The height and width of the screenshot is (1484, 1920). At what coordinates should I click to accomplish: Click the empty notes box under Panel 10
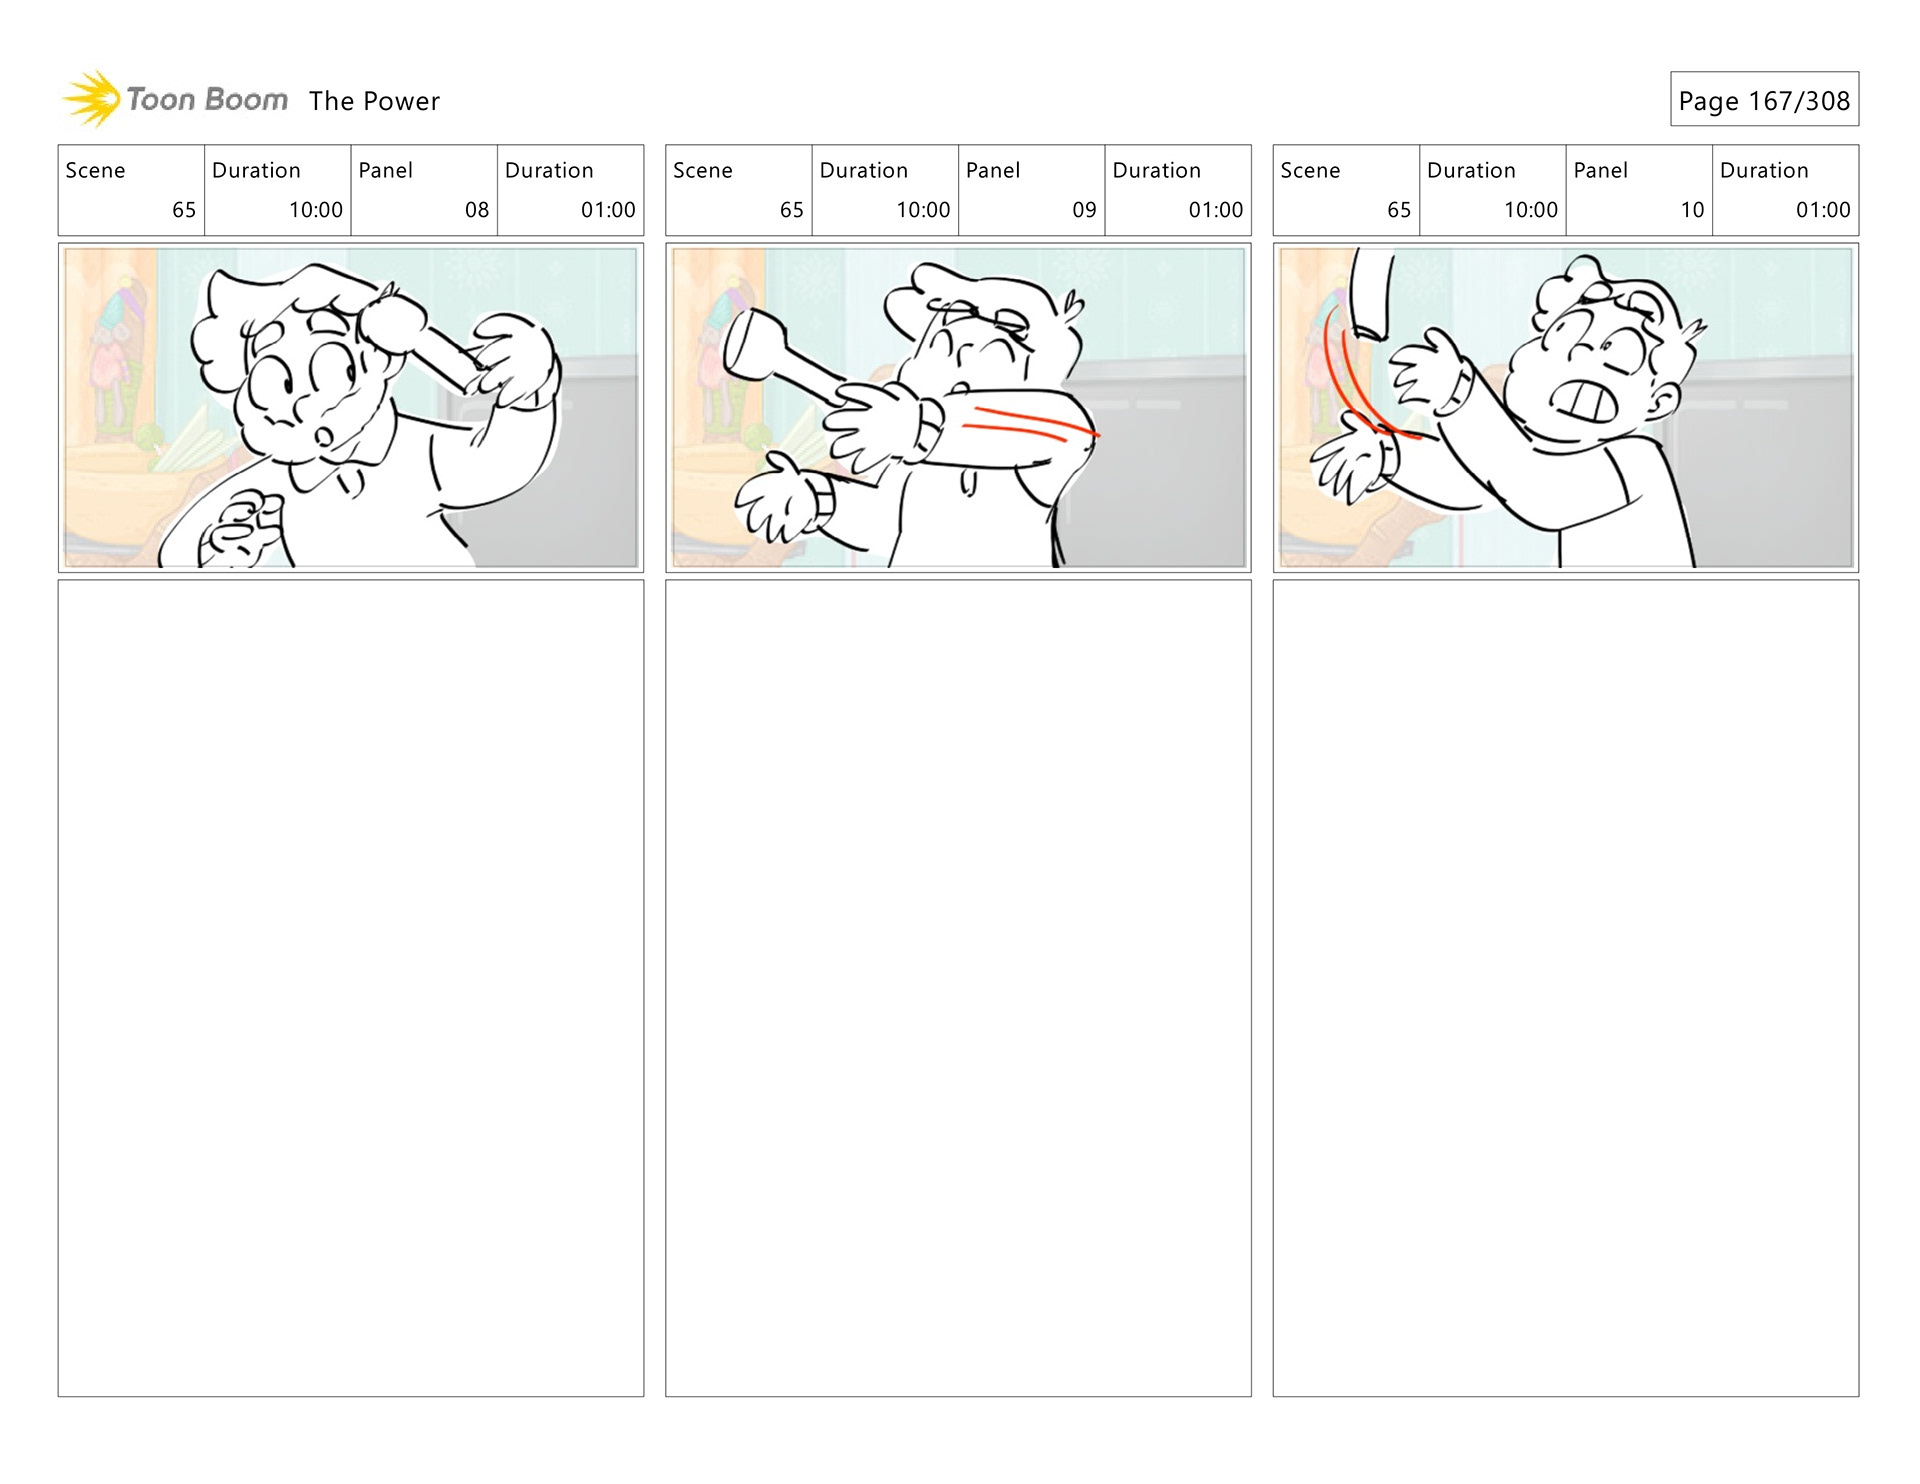(1566, 988)
